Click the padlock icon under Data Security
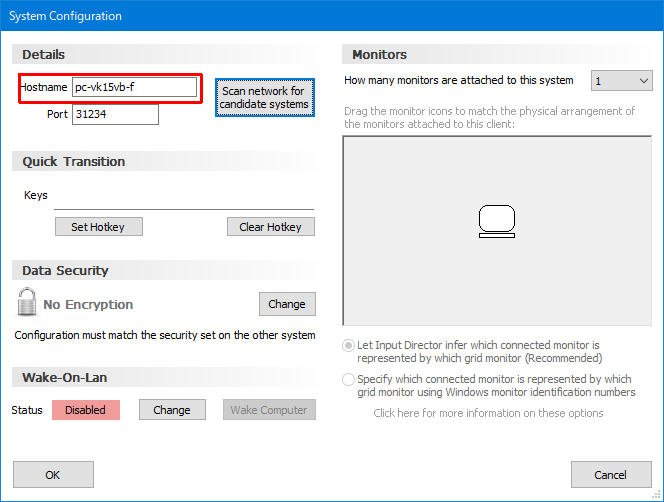The image size is (664, 502). [x=27, y=303]
